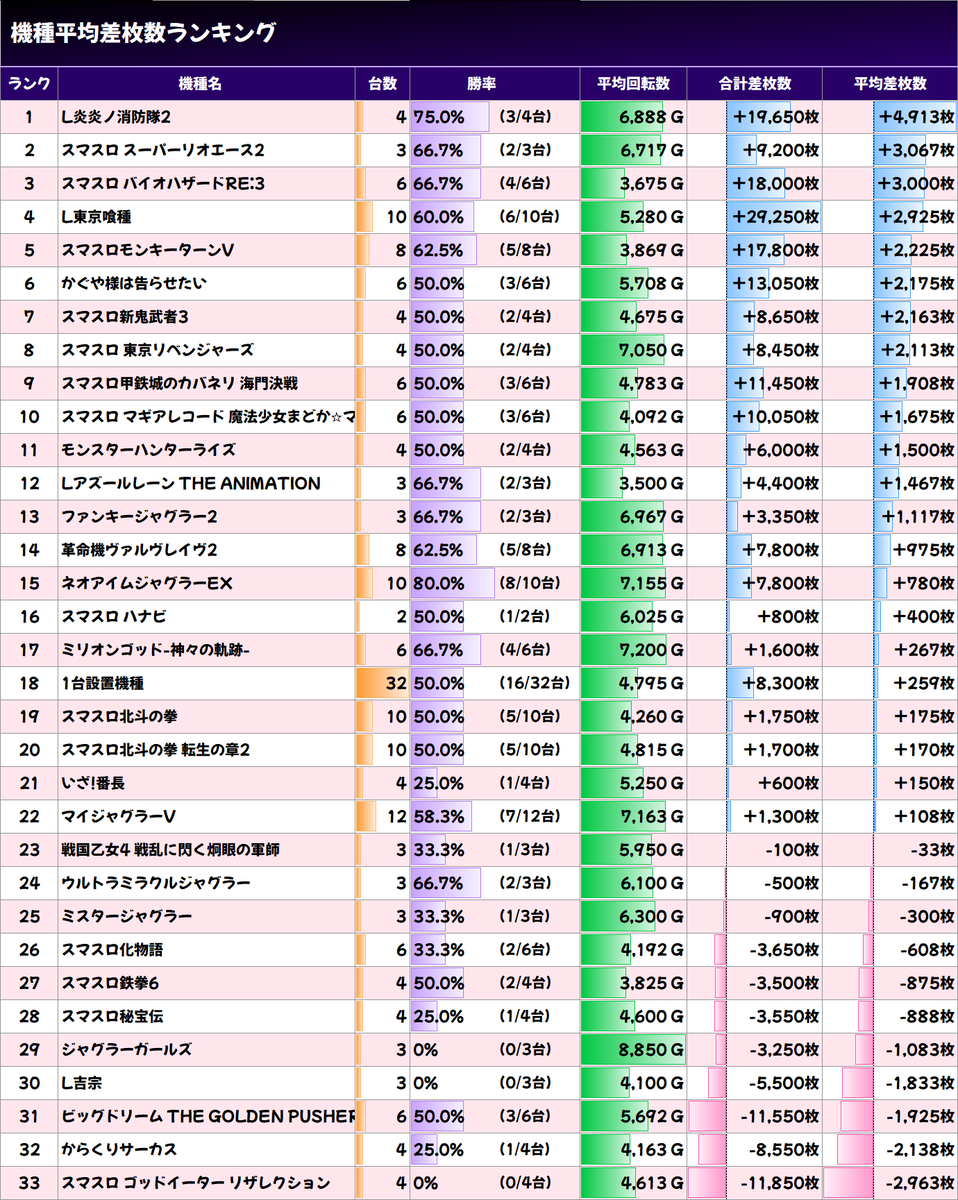Click the 合計差枚数 column header
The image size is (958, 1200).
pos(754,83)
